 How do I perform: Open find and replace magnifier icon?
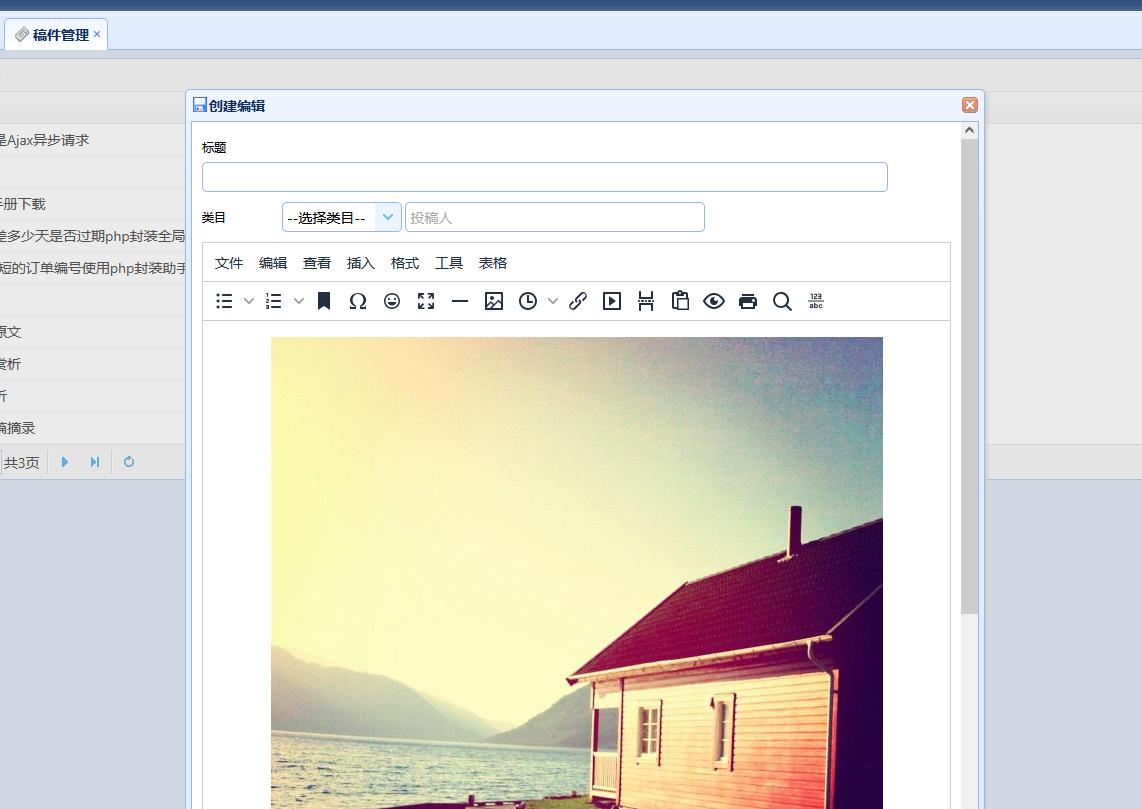point(782,301)
